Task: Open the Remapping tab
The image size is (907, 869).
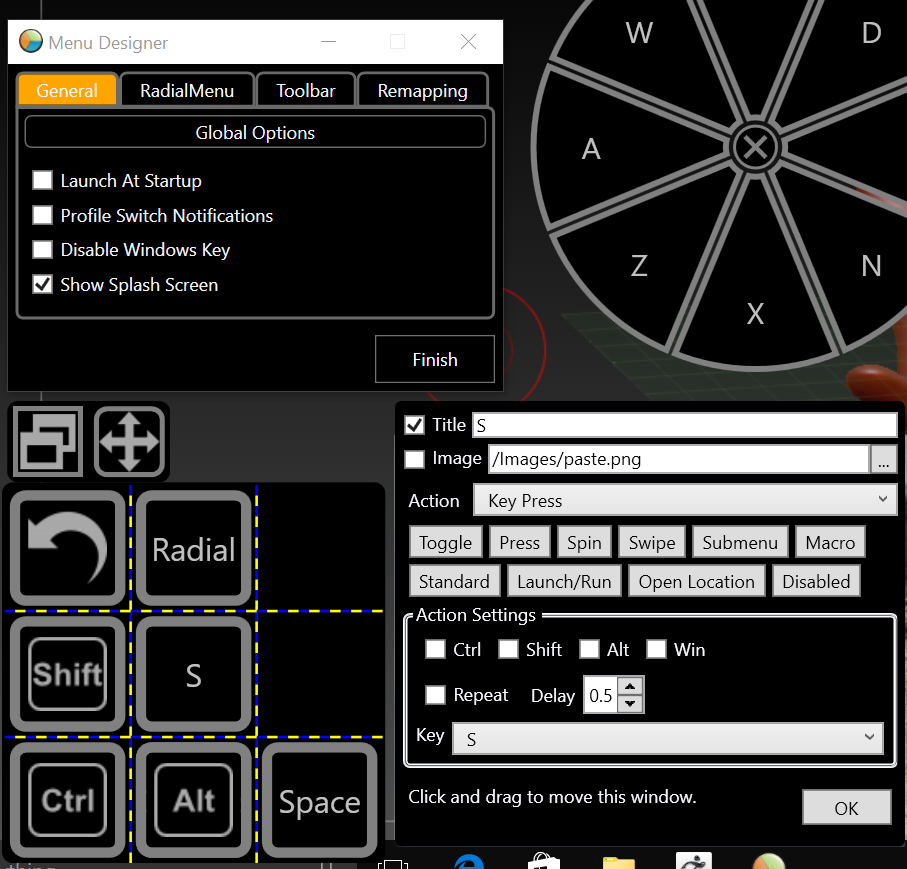Action: (422, 90)
